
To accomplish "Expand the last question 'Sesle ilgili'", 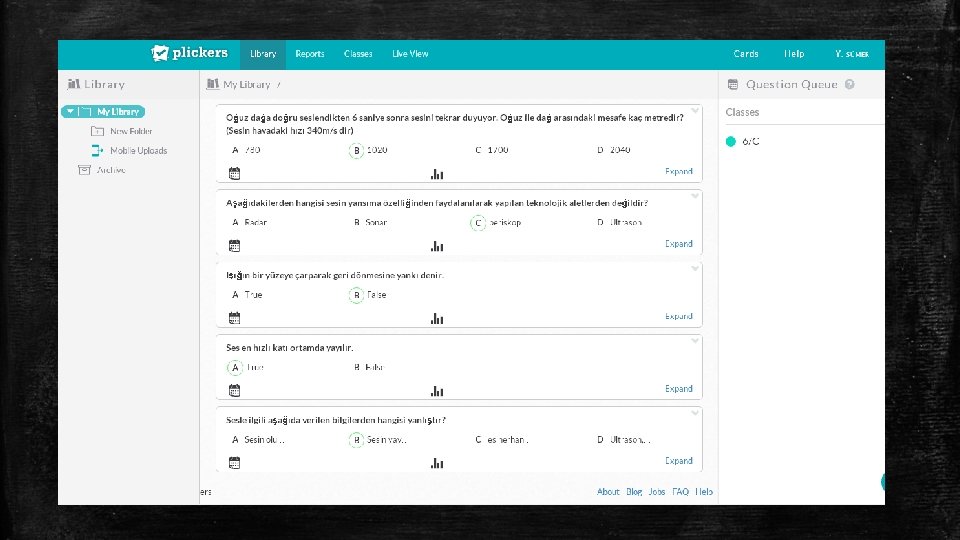I will (x=678, y=460).
